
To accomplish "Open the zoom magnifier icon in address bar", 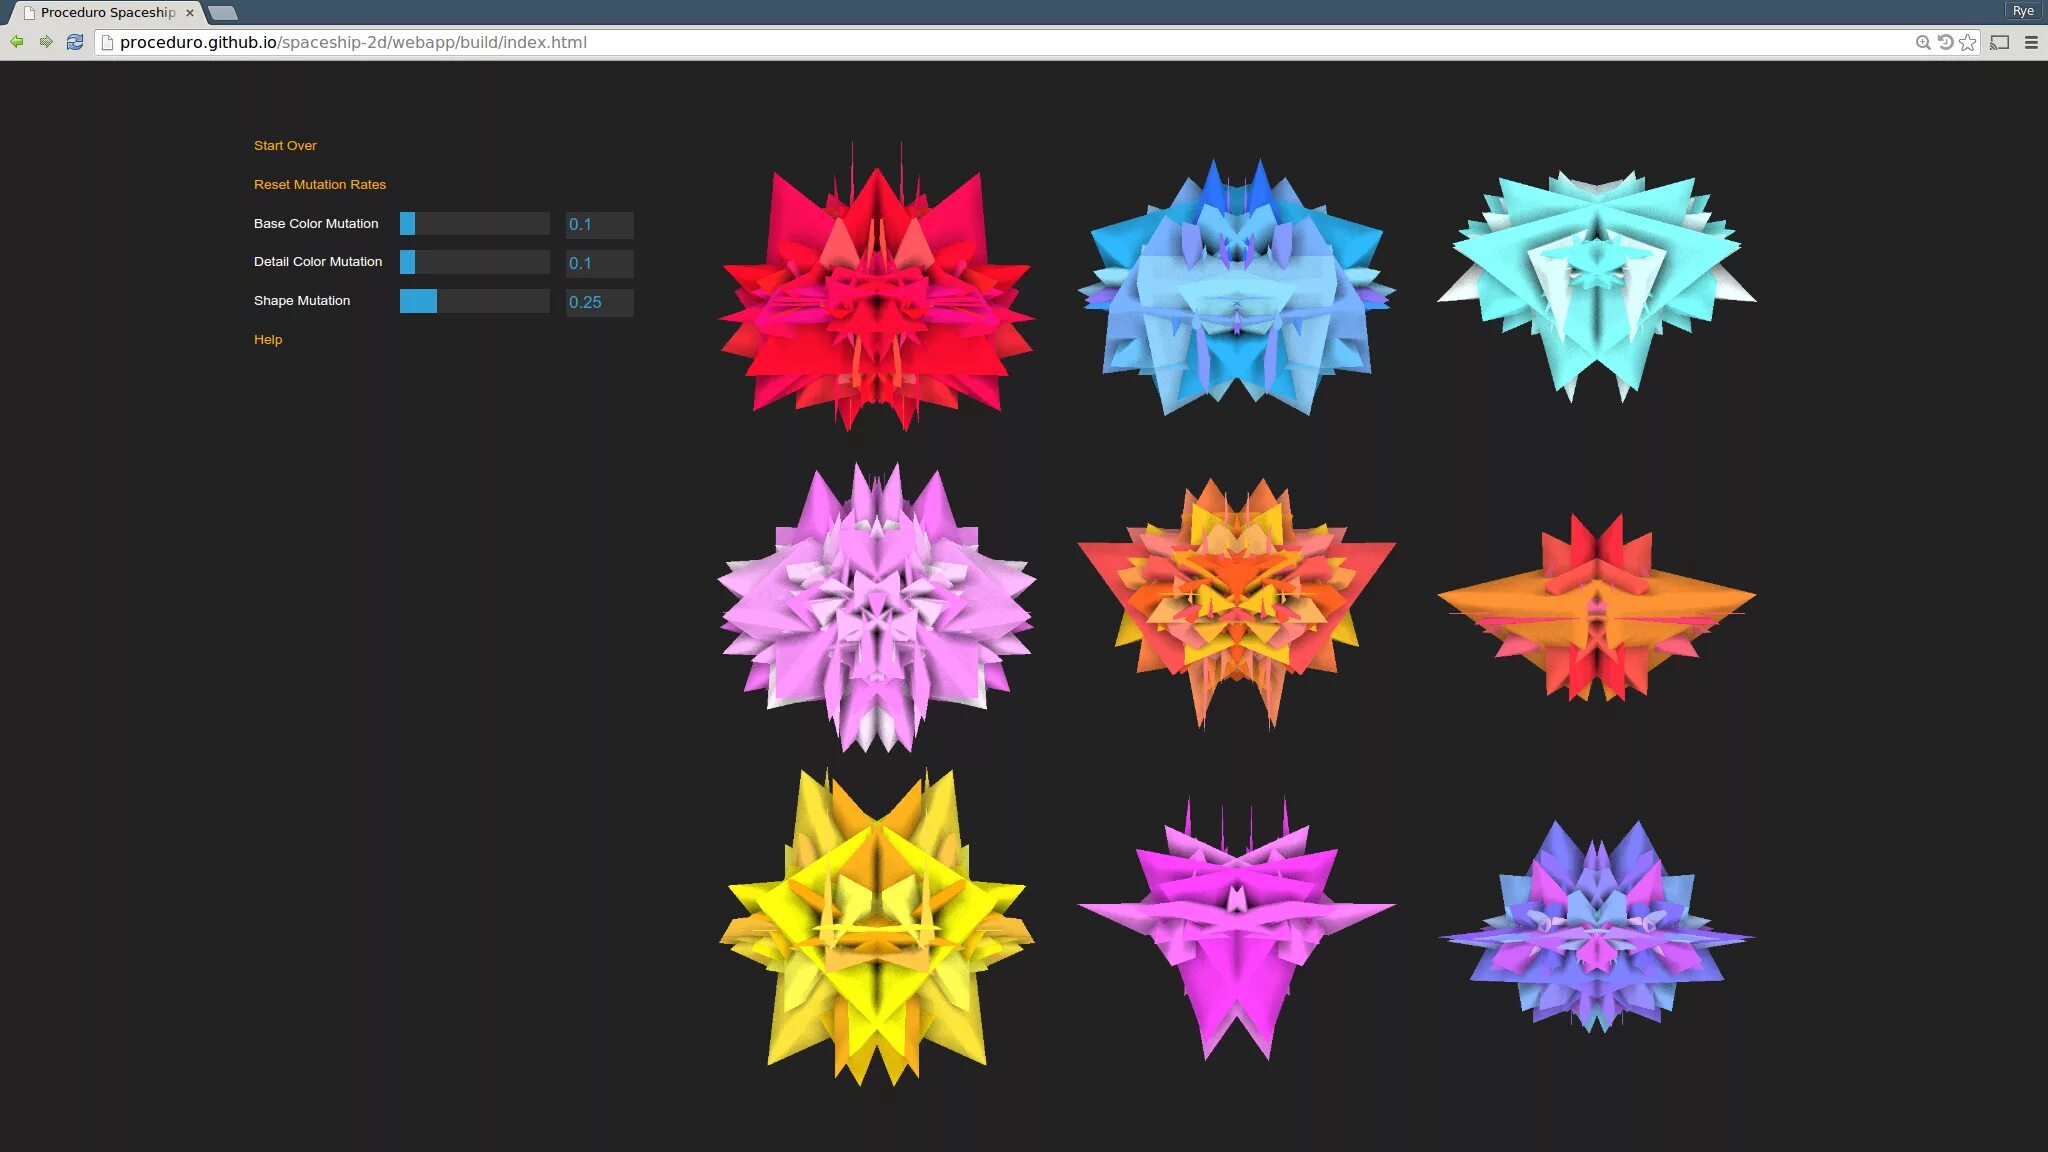I will pyautogui.click(x=1922, y=42).
